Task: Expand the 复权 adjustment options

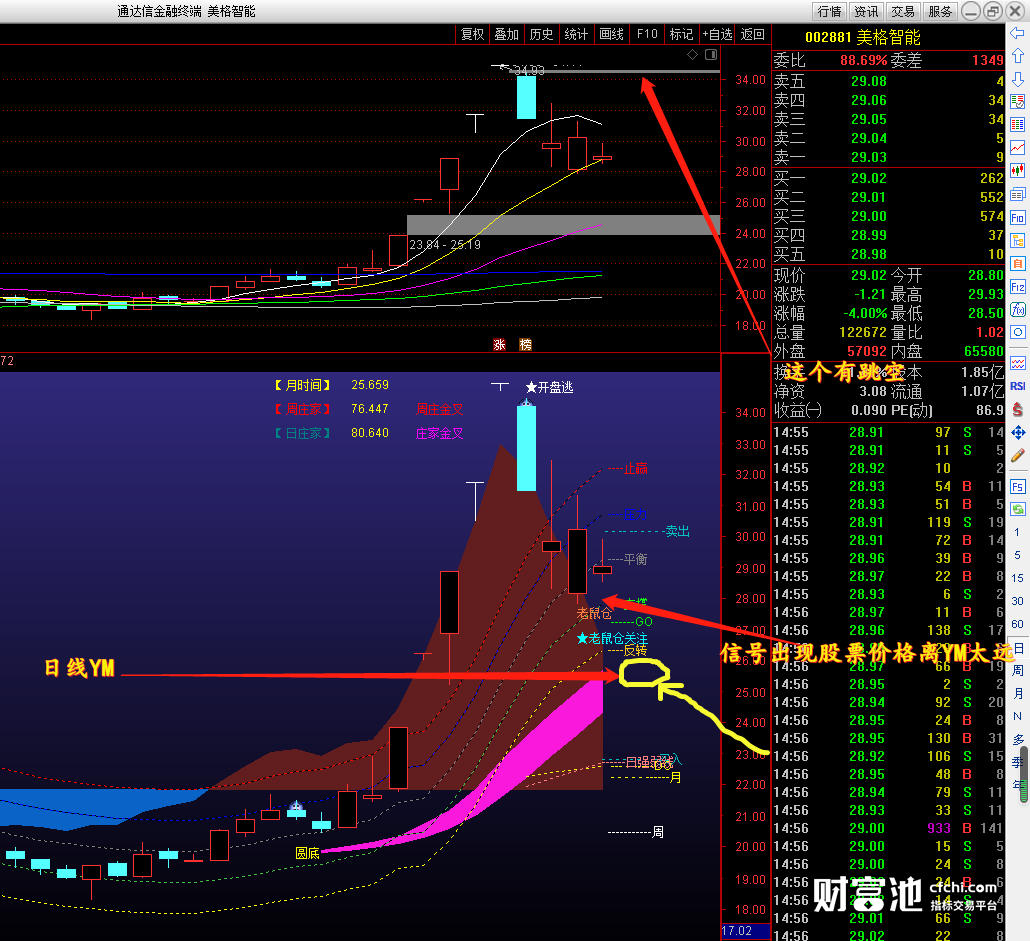Action: (472, 34)
